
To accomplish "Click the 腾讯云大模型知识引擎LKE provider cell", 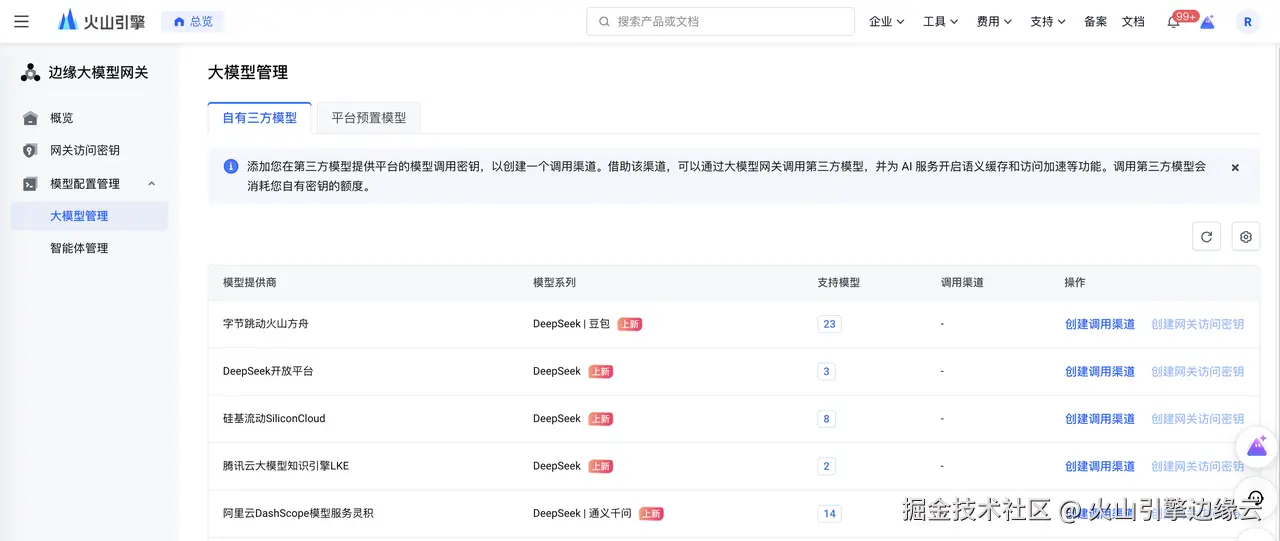I will click(x=286, y=466).
